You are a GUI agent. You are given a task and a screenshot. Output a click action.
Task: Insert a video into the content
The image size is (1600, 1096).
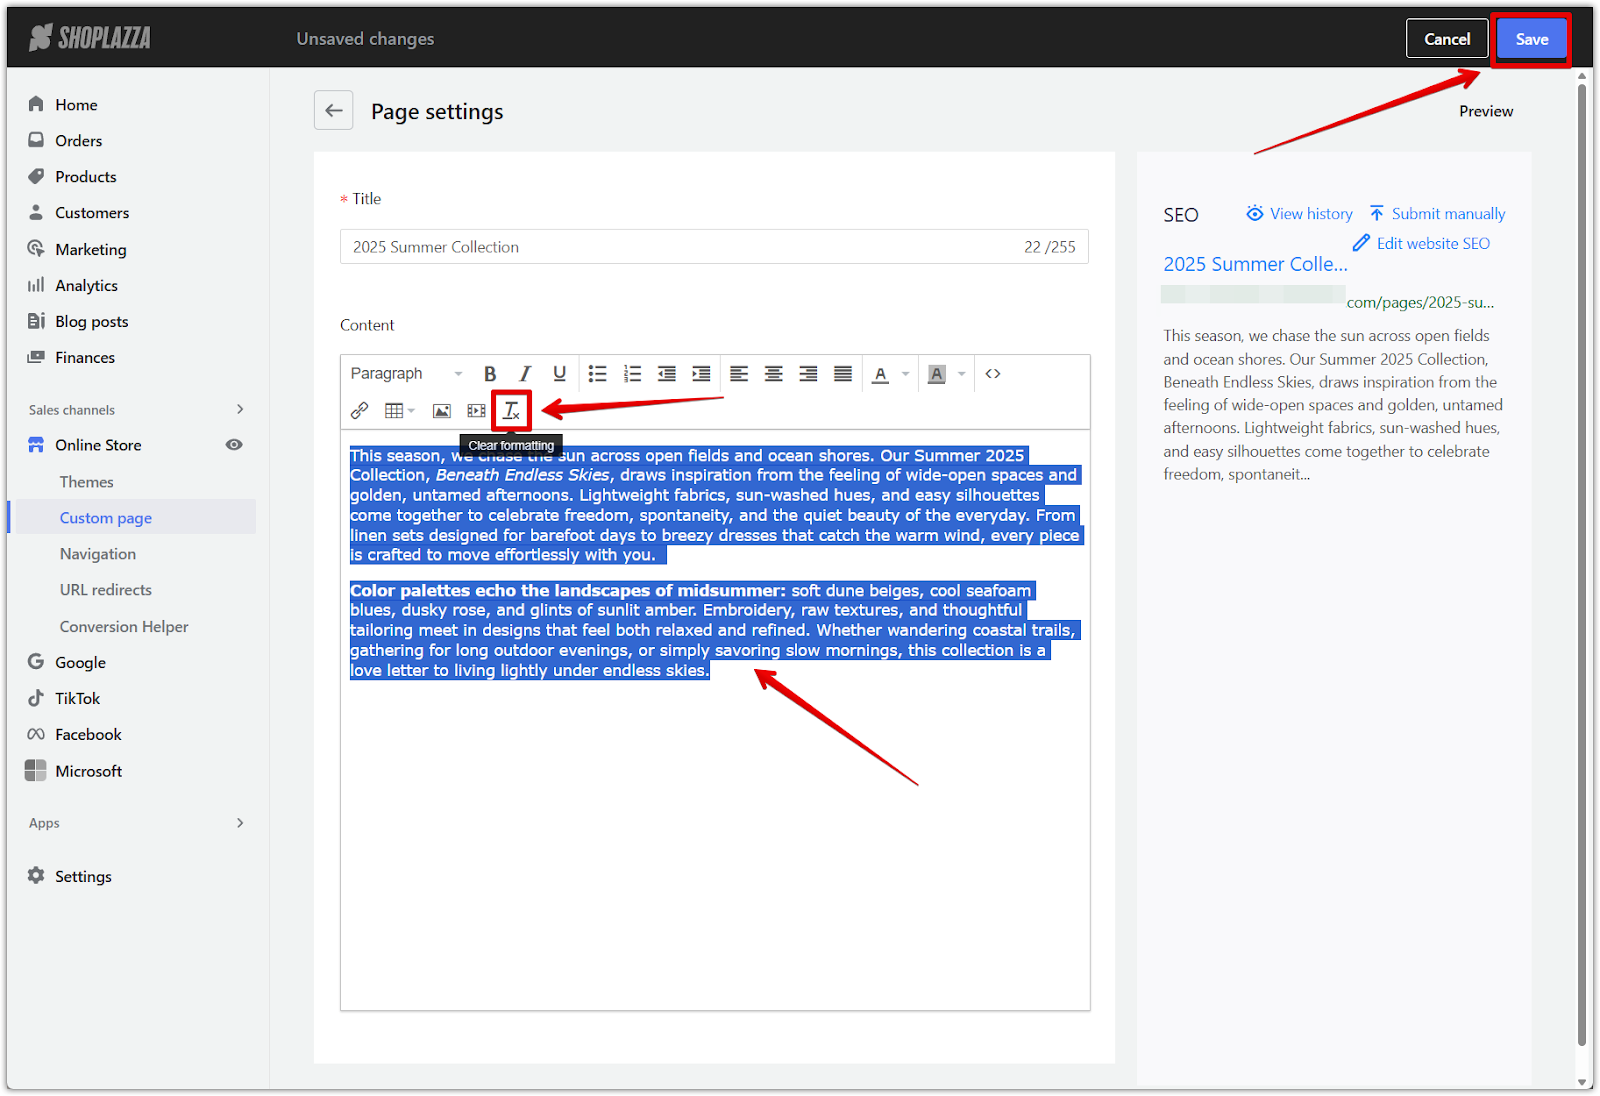[x=476, y=411]
